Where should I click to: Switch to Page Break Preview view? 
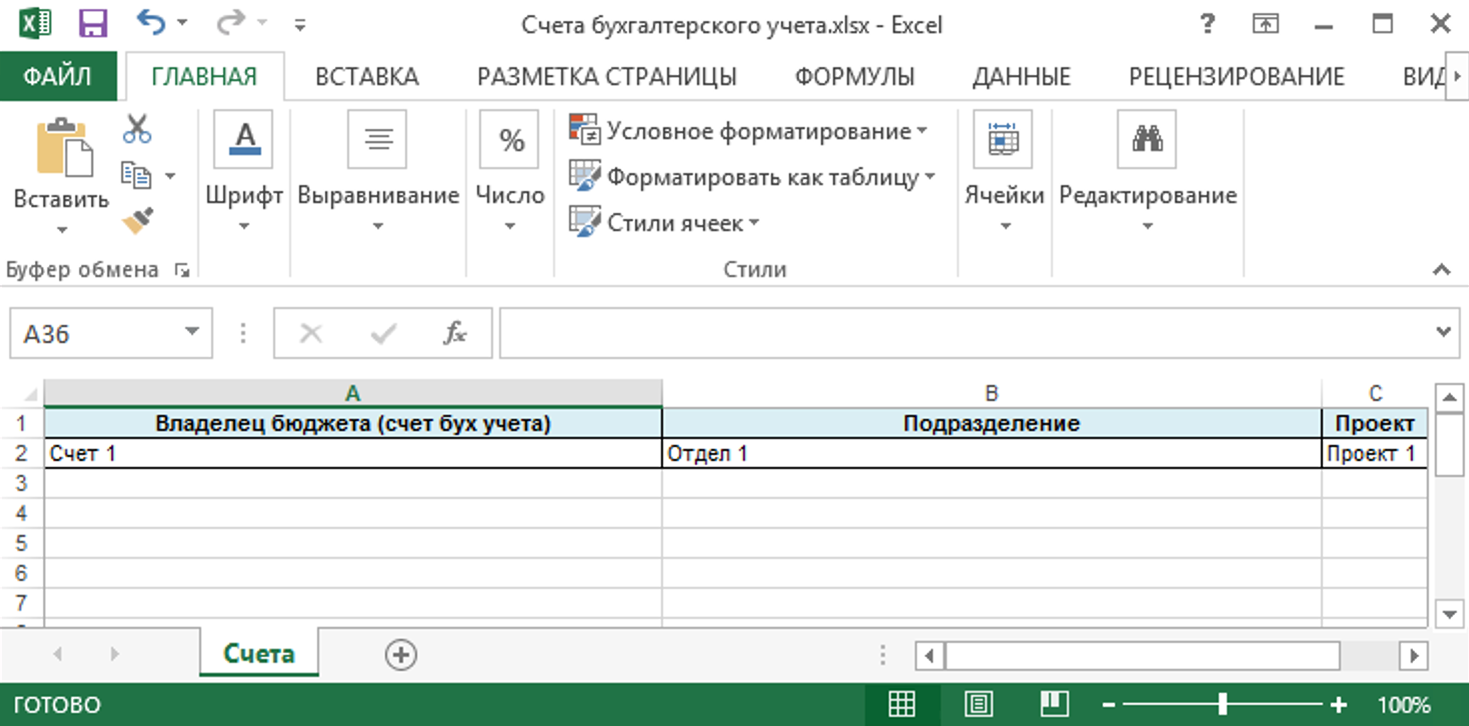(1054, 704)
